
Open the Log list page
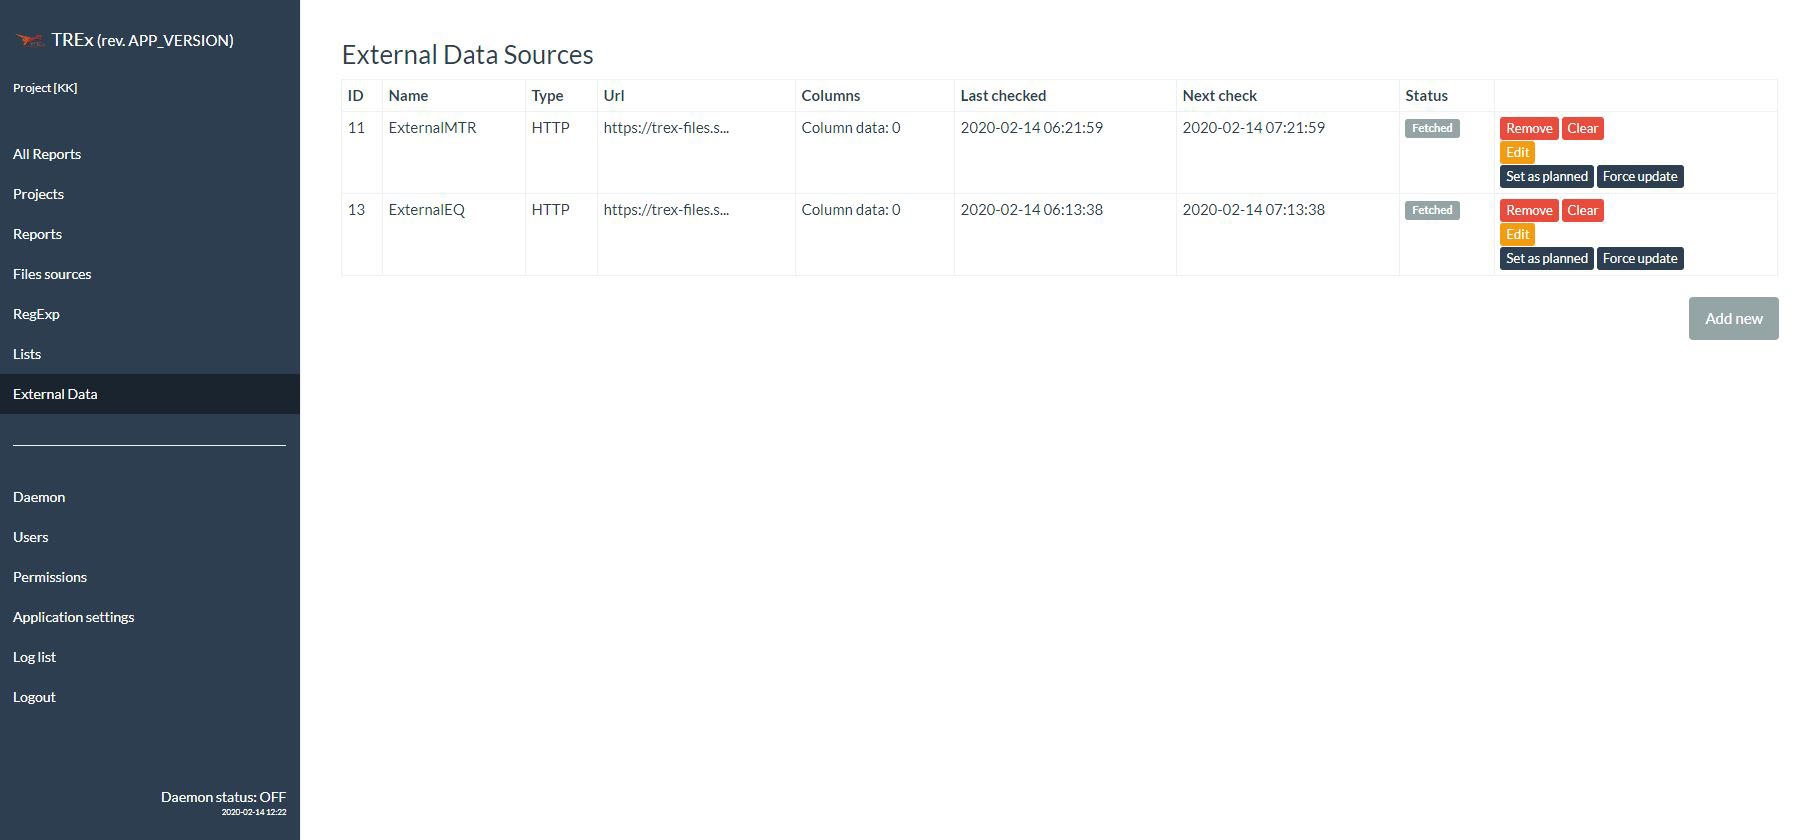(x=34, y=657)
